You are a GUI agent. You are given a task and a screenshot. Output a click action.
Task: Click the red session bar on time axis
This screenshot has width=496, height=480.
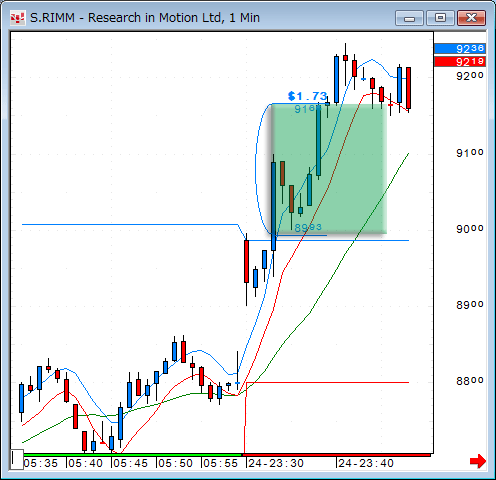click(337, 455)
